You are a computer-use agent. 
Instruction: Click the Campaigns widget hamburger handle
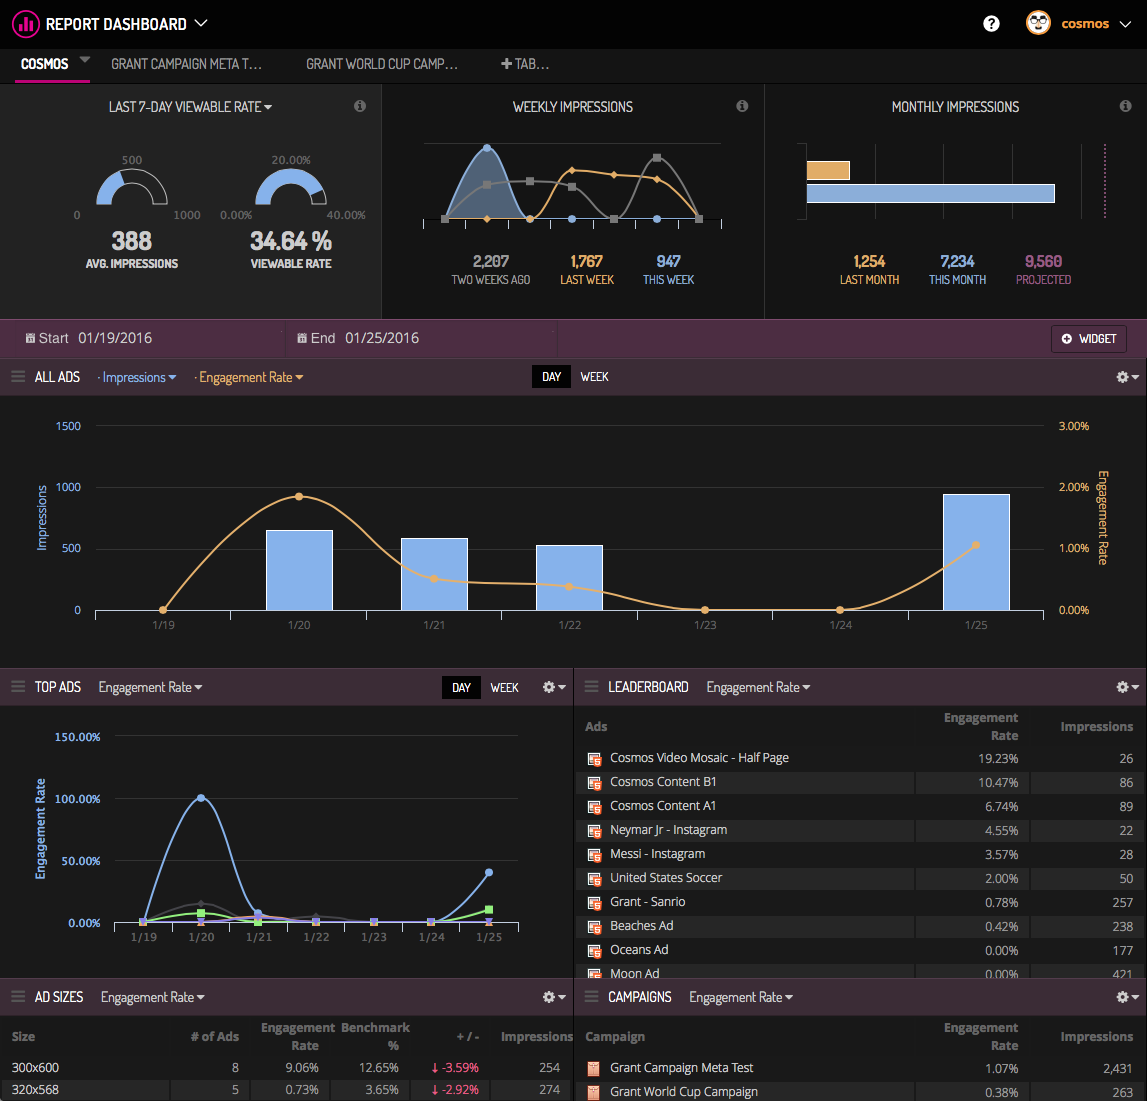click(592, 997)
